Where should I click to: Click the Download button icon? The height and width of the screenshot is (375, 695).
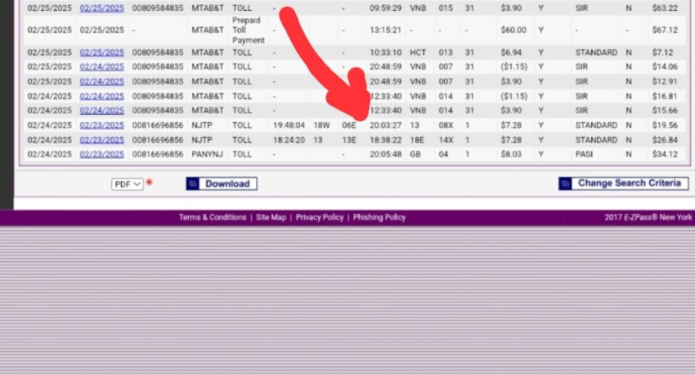[x=193, y=184]
